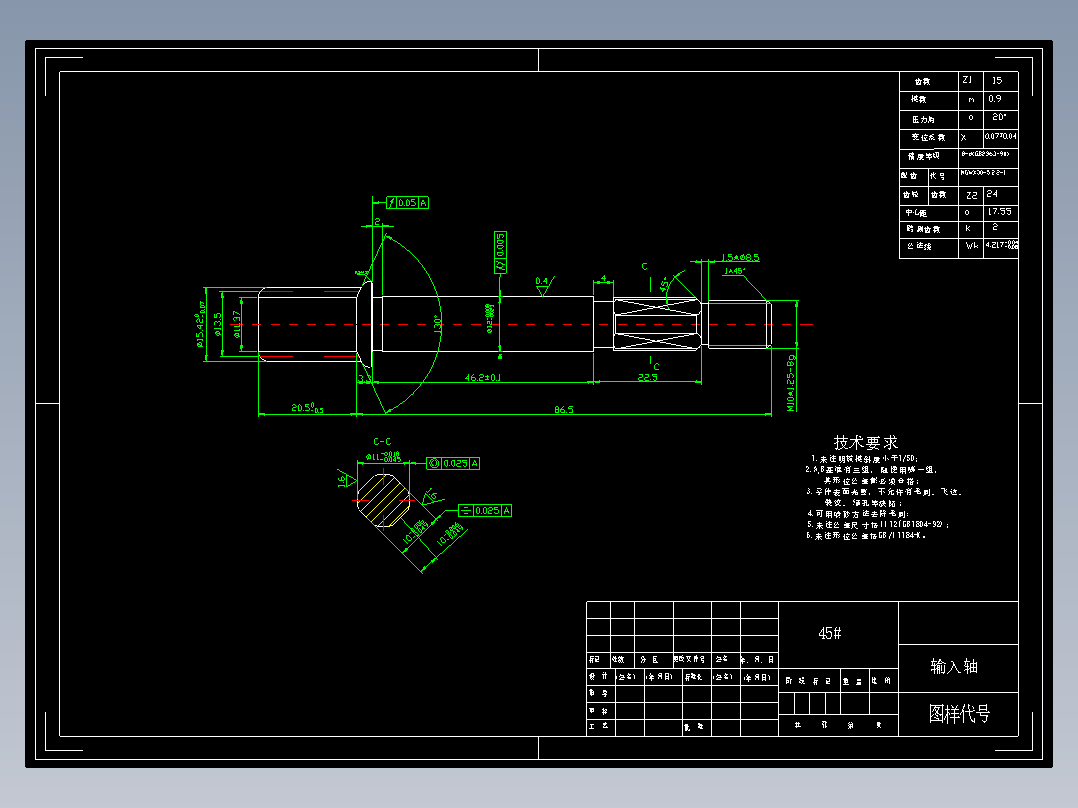1078x808 pixels.
Task: Select the 45# material label
Action: click(x=830, y=633)
